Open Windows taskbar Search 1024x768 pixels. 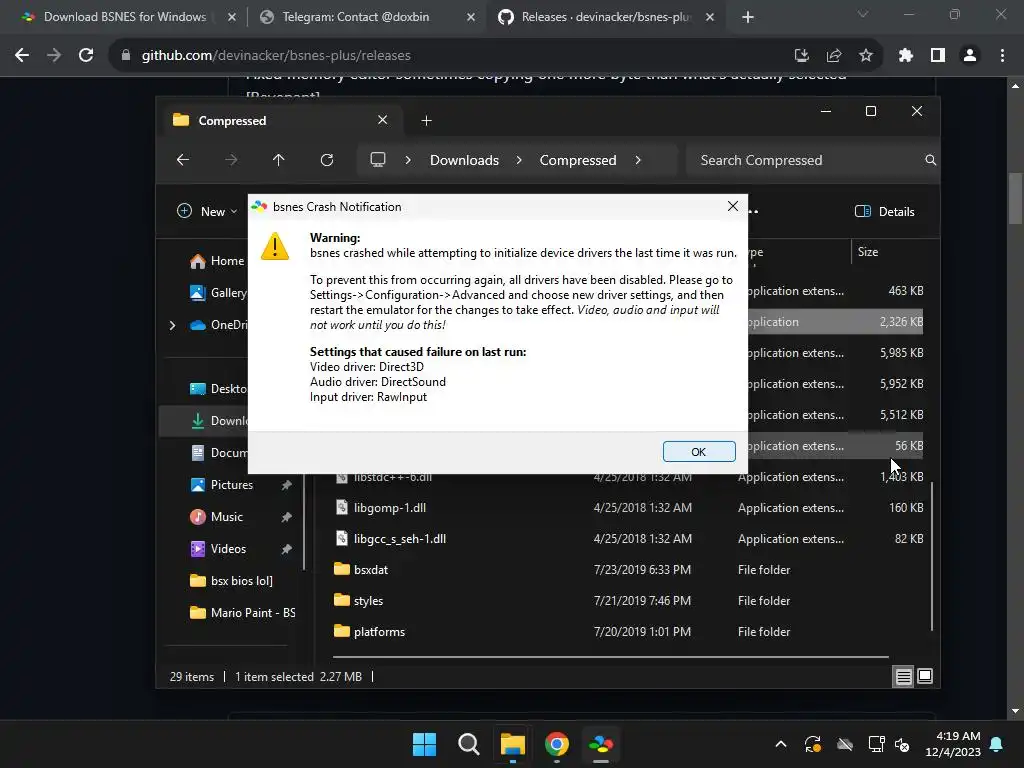468,744
